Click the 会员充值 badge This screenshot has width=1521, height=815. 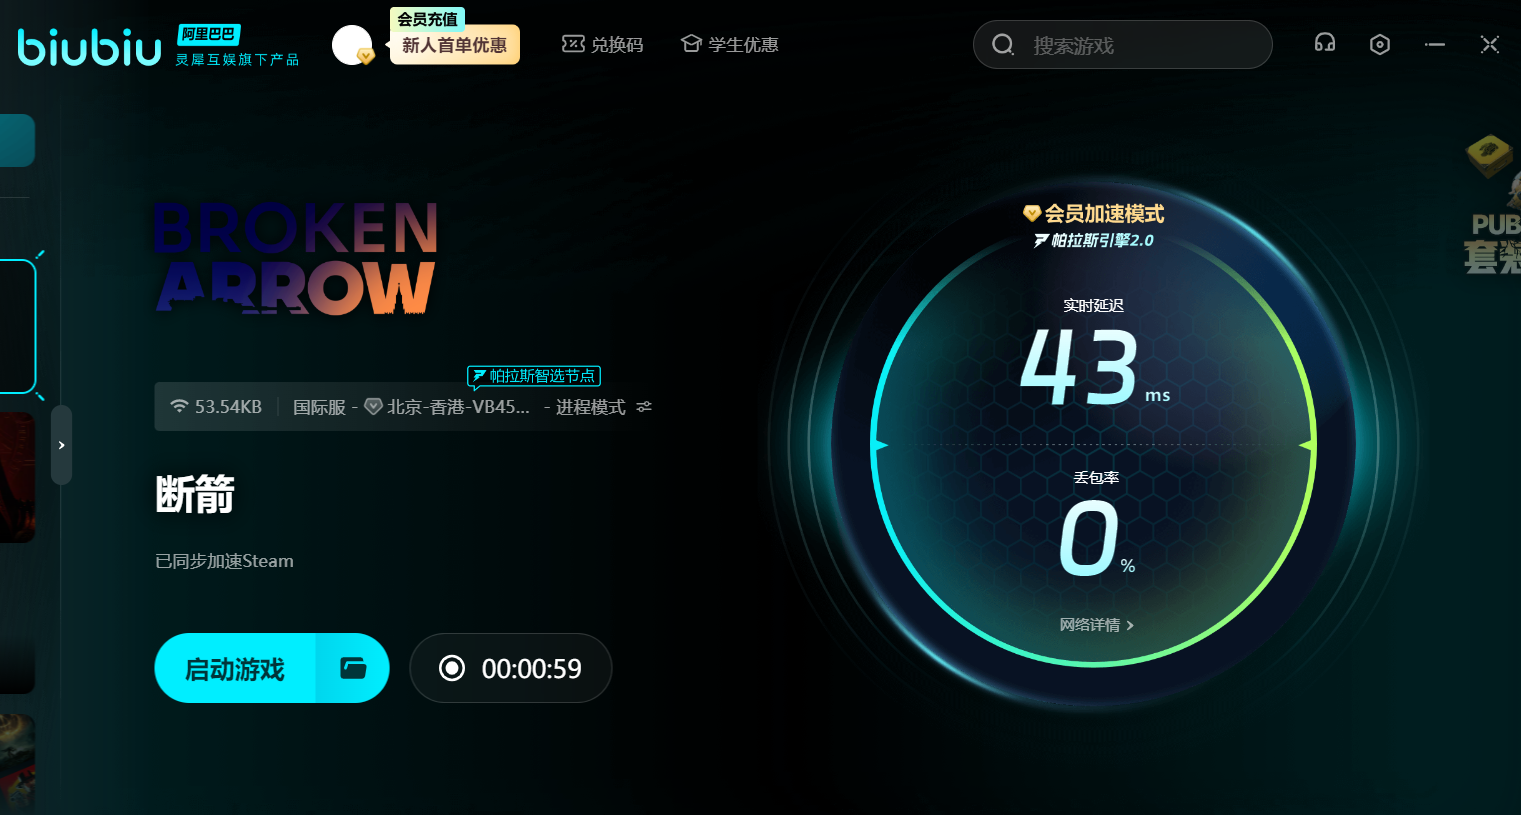point(427,19)
